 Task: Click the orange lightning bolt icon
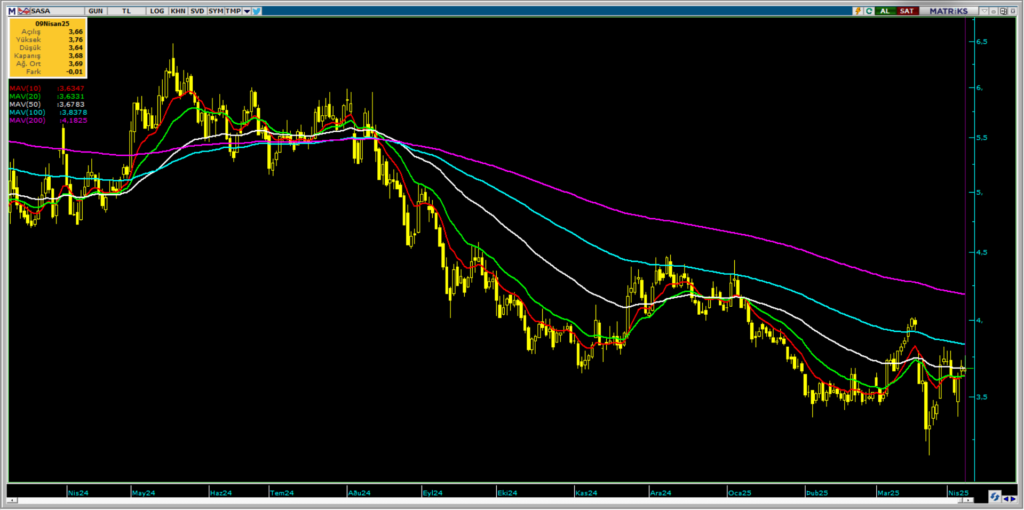point(858,10)
